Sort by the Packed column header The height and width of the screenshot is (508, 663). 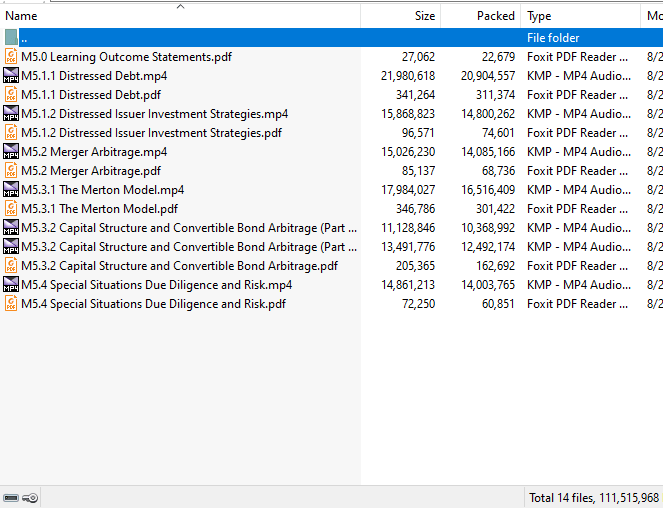pos(496,16)
